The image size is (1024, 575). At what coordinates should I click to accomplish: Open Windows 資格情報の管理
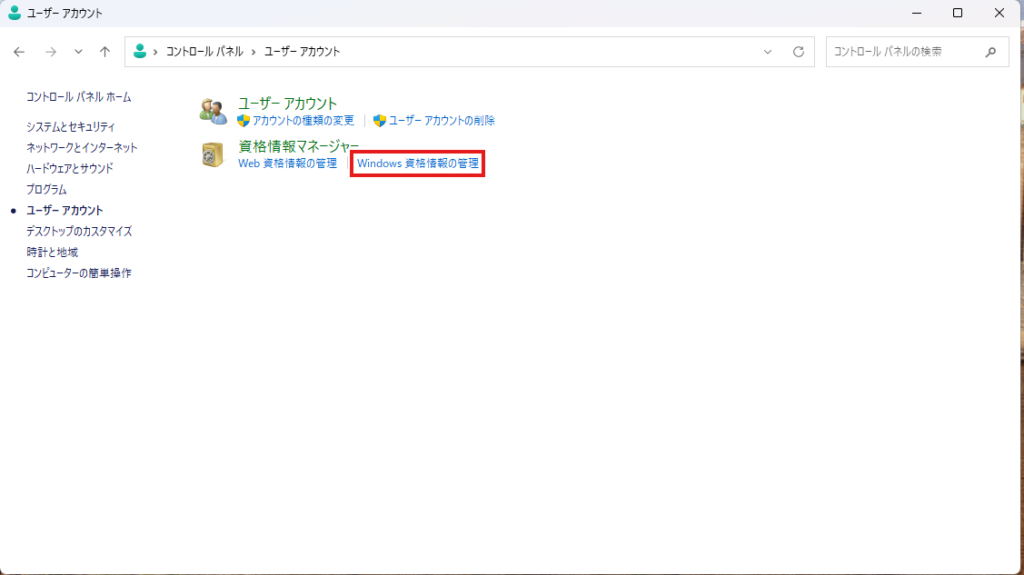(x=417, y=163)
